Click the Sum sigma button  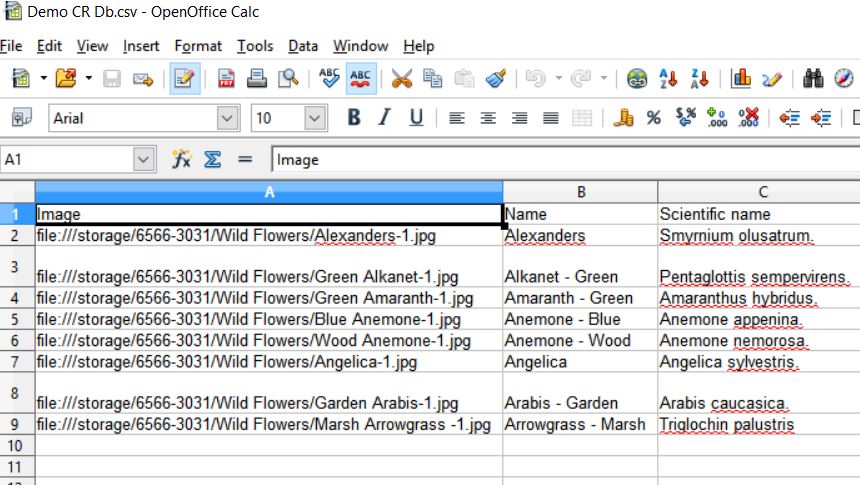coord(212,160)
